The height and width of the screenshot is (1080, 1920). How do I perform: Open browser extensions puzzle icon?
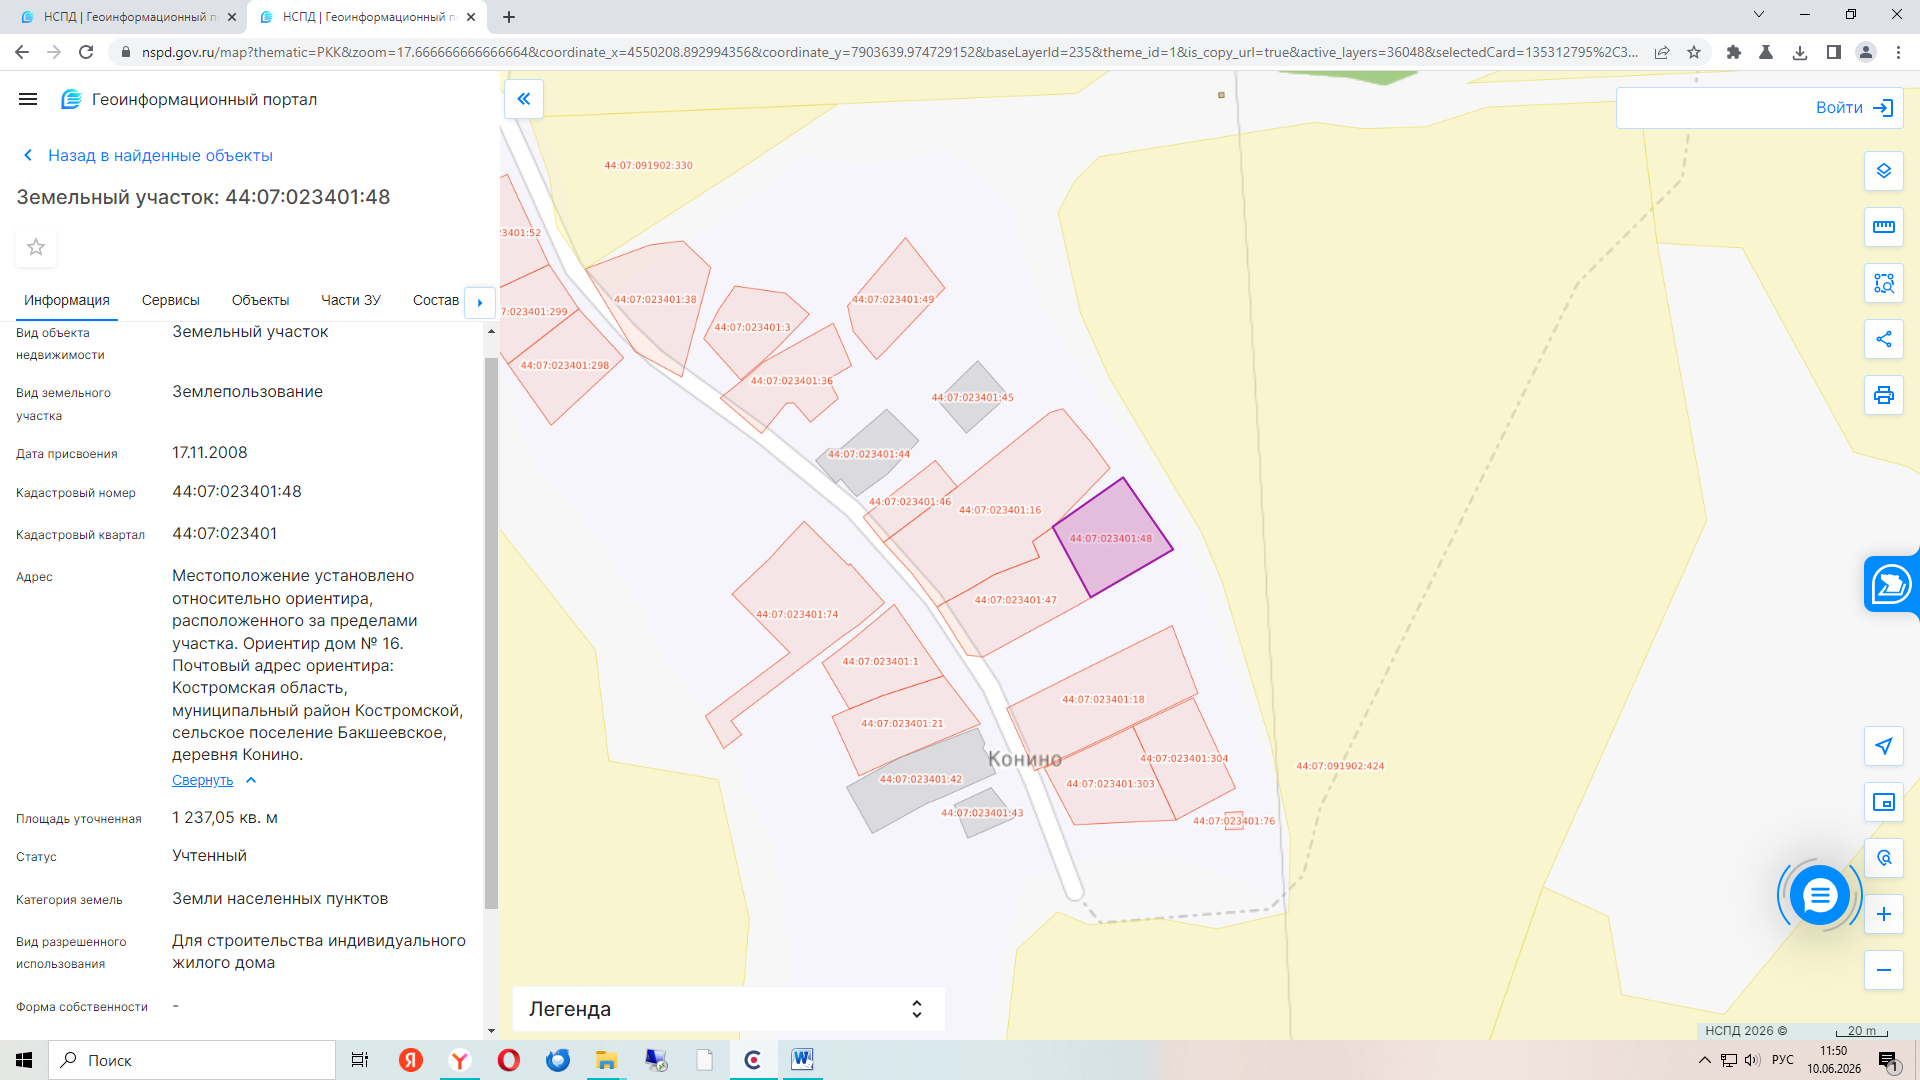(1734, 52)
